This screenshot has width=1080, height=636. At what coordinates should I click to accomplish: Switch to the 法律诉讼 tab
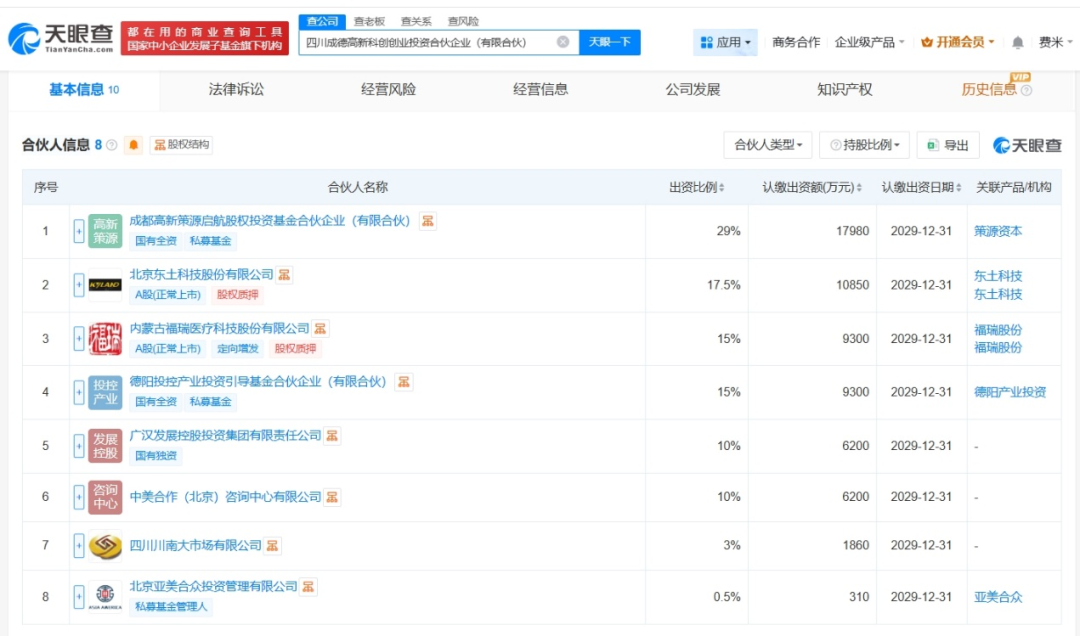pos(236,90)
